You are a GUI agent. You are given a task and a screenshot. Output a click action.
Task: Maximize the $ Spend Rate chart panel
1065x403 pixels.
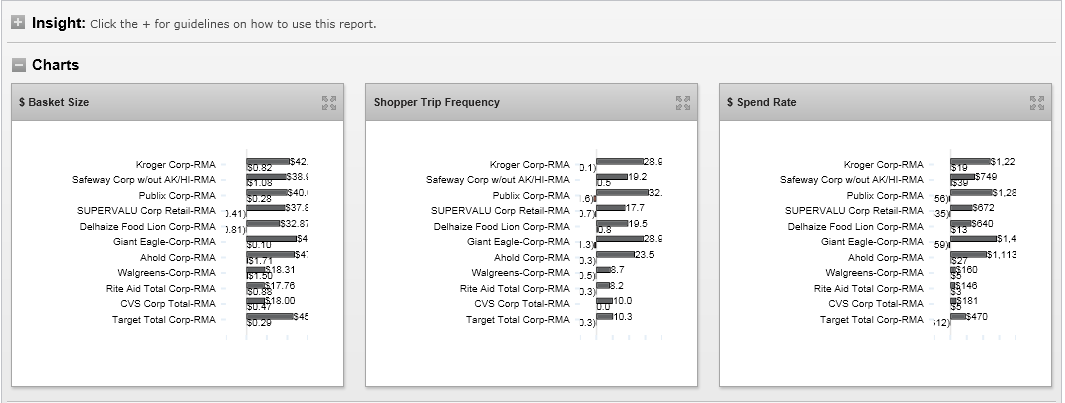coord(1037,102)
